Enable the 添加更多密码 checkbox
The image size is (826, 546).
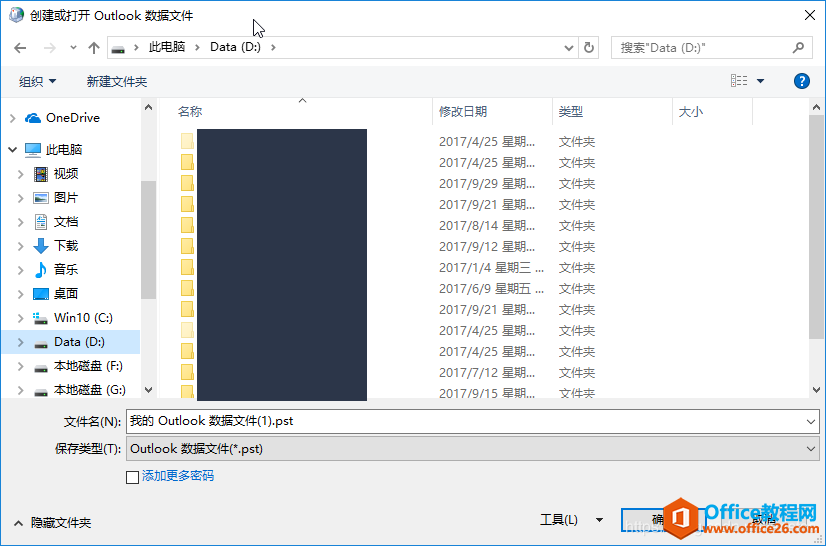(x=133, y=477)
